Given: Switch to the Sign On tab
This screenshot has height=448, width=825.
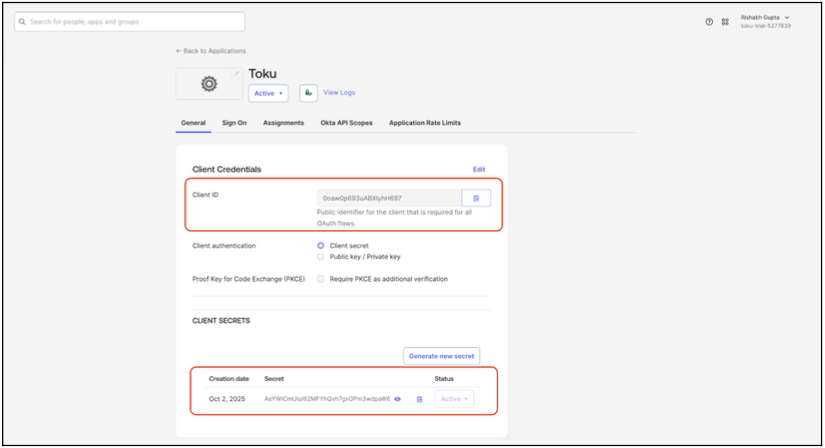Looking at the screenshot, I should tap(234, 123).
